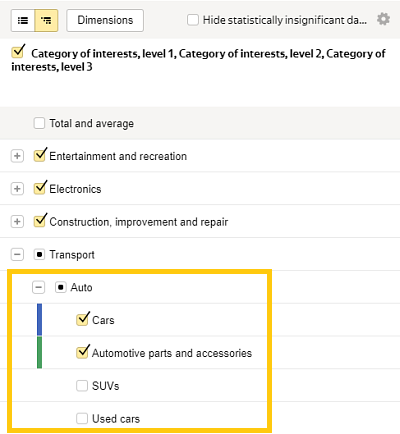Image resolution: width=400 pixels, height=434 pixels.
Task: Open the settings gear icon
Action: point(383,19)
